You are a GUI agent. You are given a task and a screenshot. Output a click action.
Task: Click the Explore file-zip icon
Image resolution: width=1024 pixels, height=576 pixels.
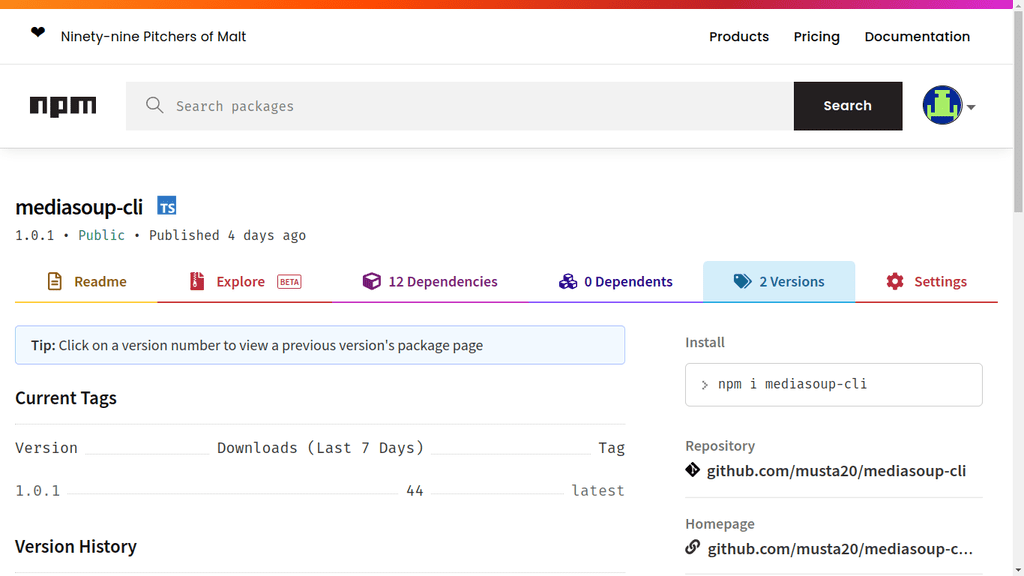(197, 281)
